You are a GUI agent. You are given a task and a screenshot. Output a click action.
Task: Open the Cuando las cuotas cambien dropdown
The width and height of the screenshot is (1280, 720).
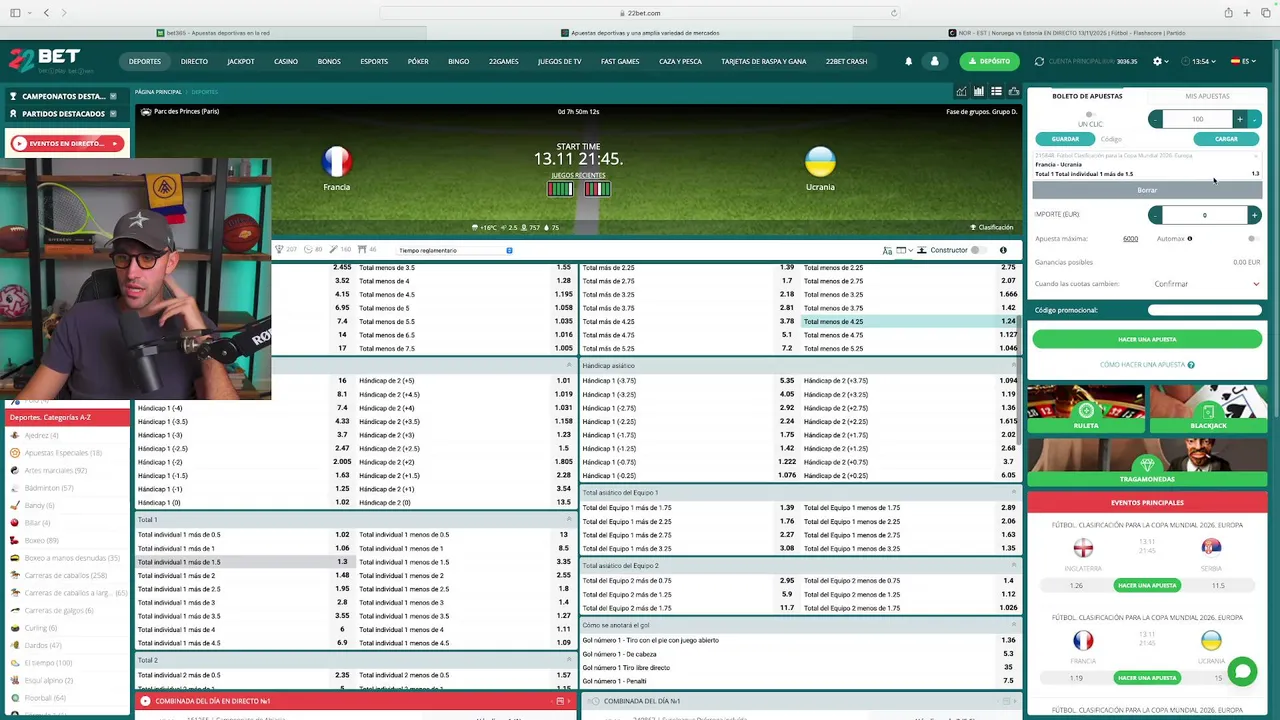pos(1207,284)
